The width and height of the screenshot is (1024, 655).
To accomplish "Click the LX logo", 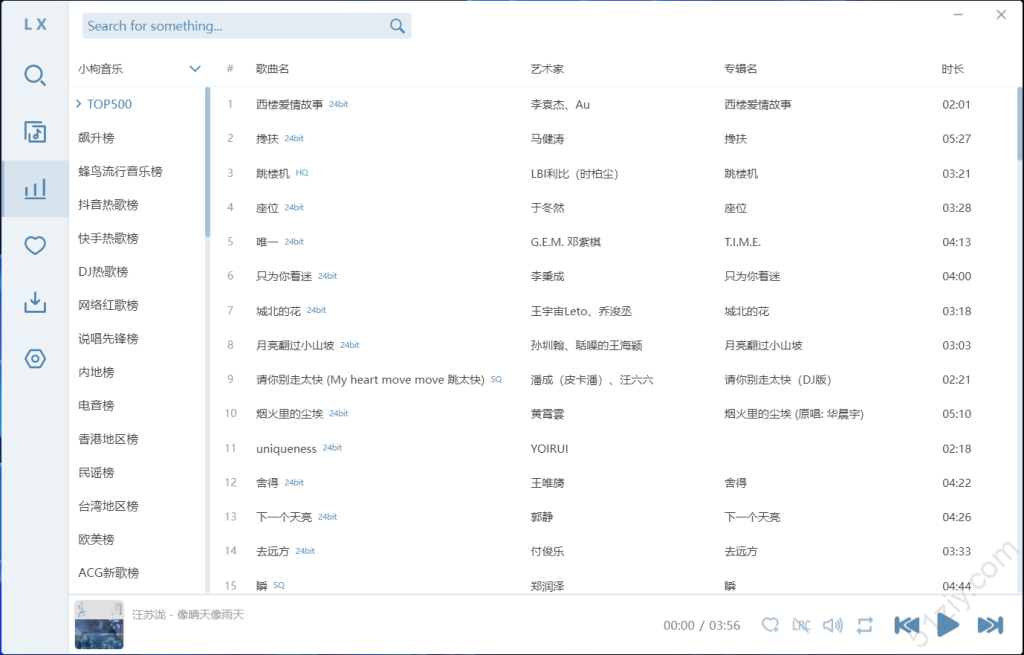I will (35, 24).
